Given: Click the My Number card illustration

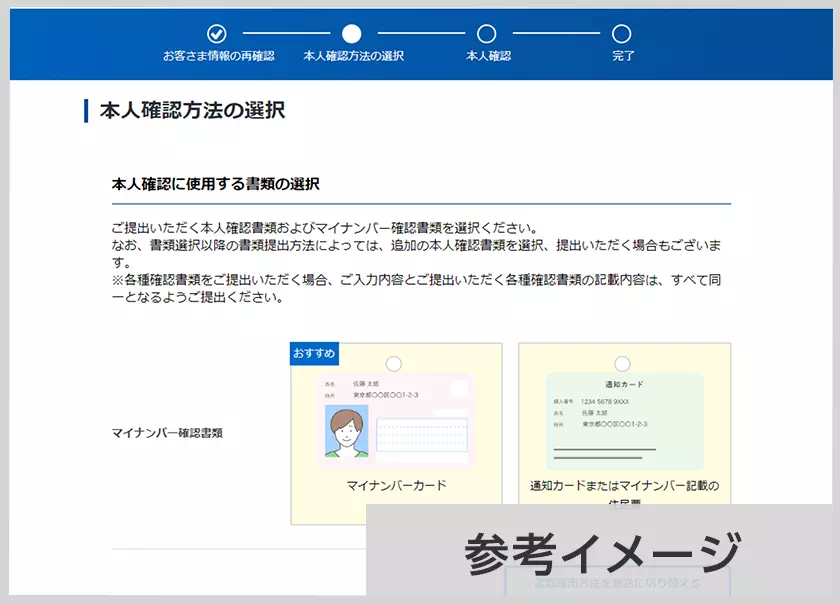Looking at the screenshot, I should (x=396, y=421).
